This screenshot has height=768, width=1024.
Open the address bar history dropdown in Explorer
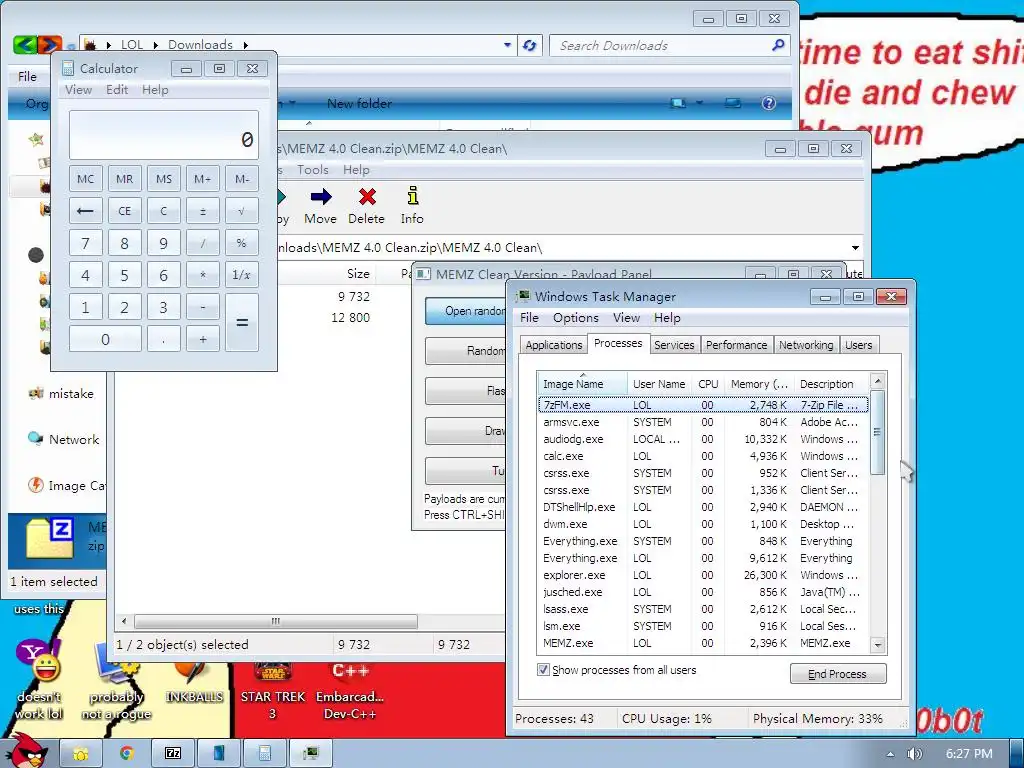click(507, 45)
